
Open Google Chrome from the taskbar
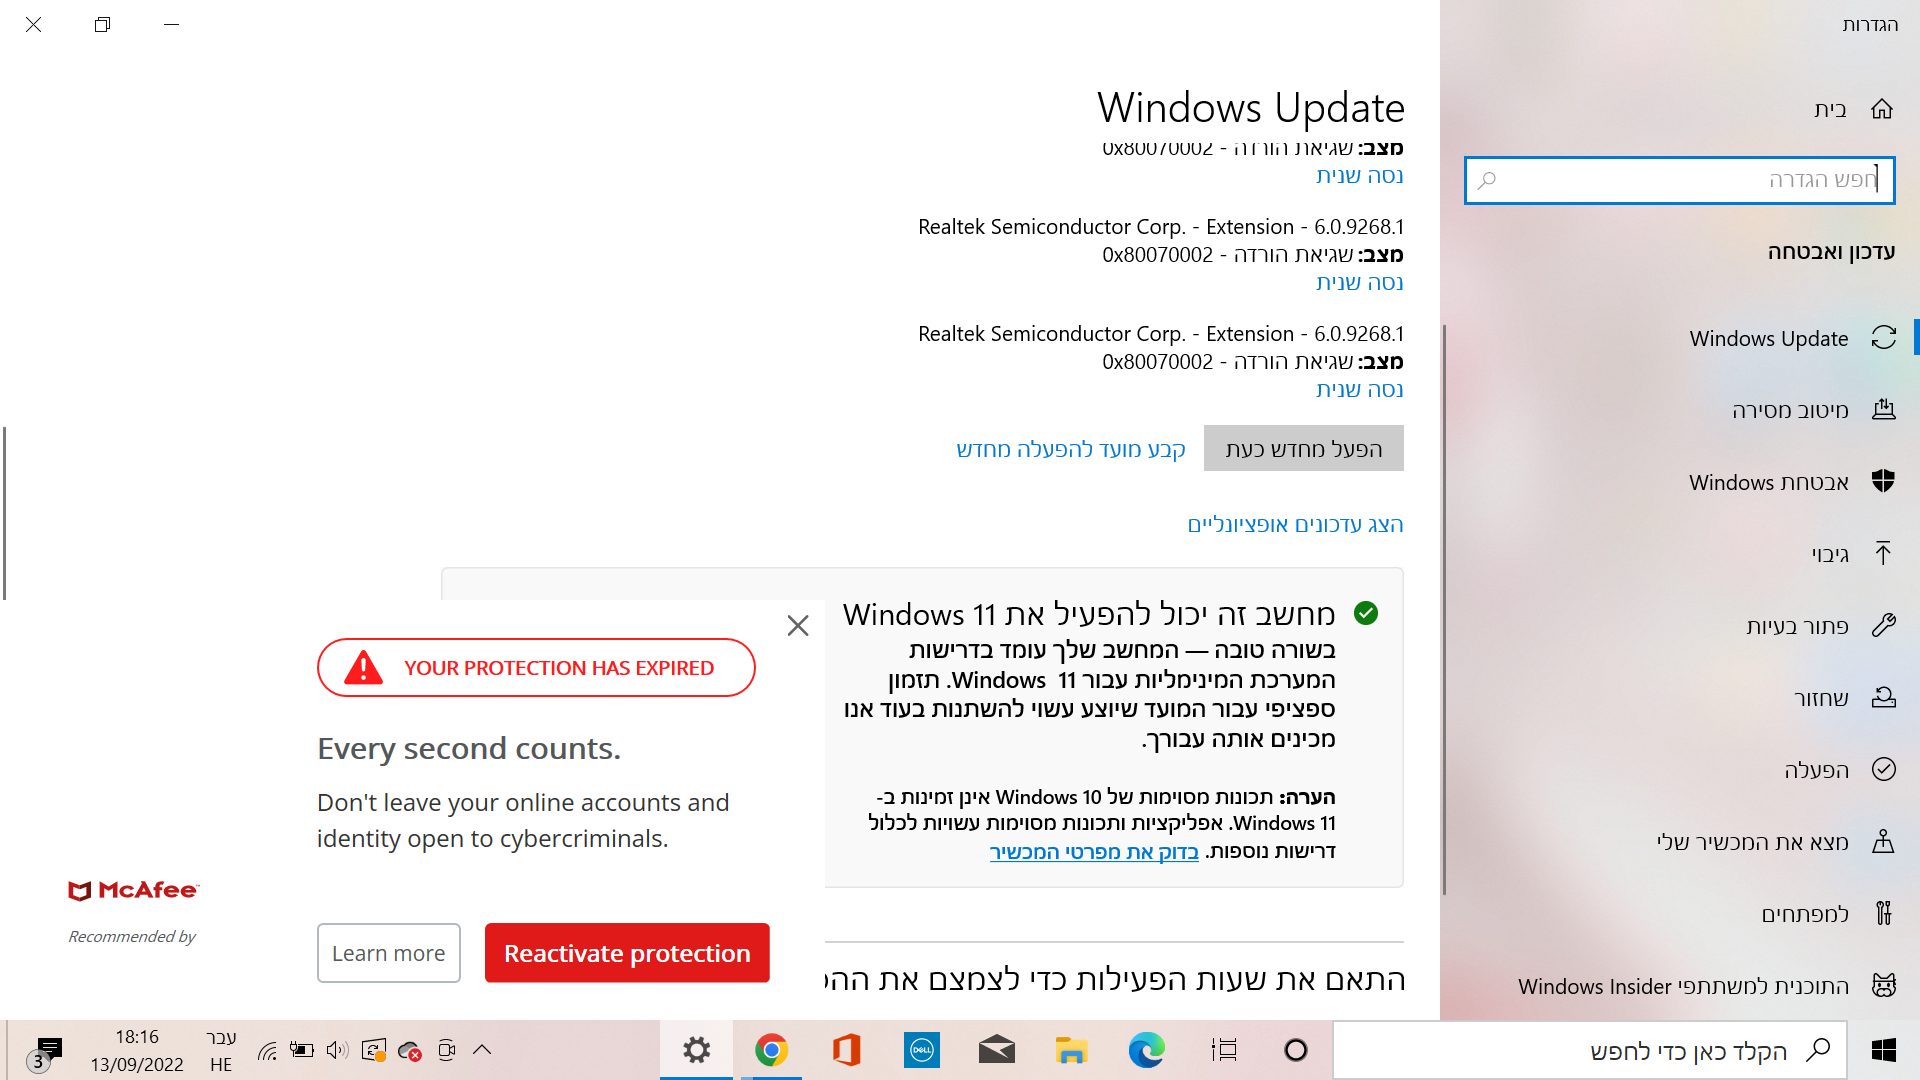(771, 1050)
